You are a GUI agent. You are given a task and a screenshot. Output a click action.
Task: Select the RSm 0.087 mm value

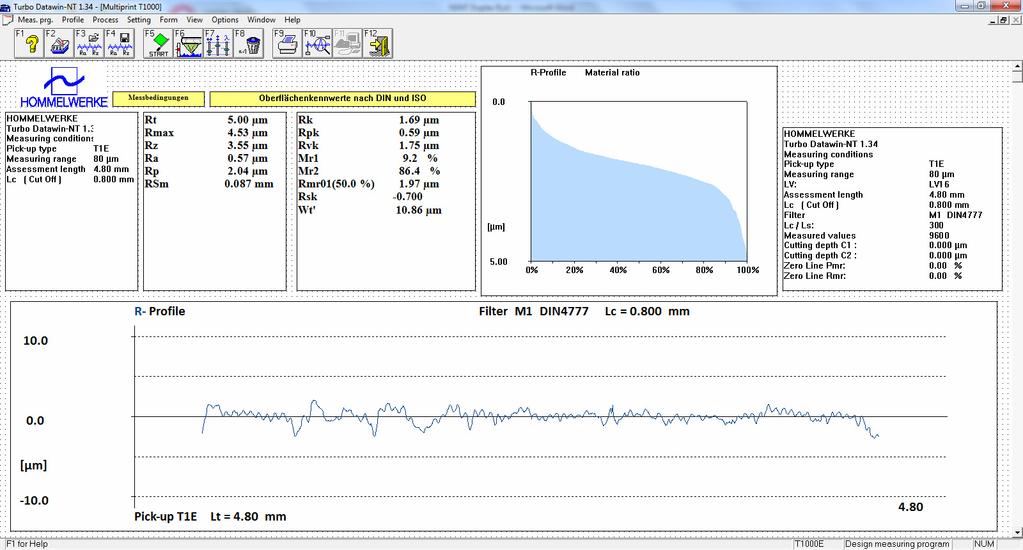(x=249, y=184)
